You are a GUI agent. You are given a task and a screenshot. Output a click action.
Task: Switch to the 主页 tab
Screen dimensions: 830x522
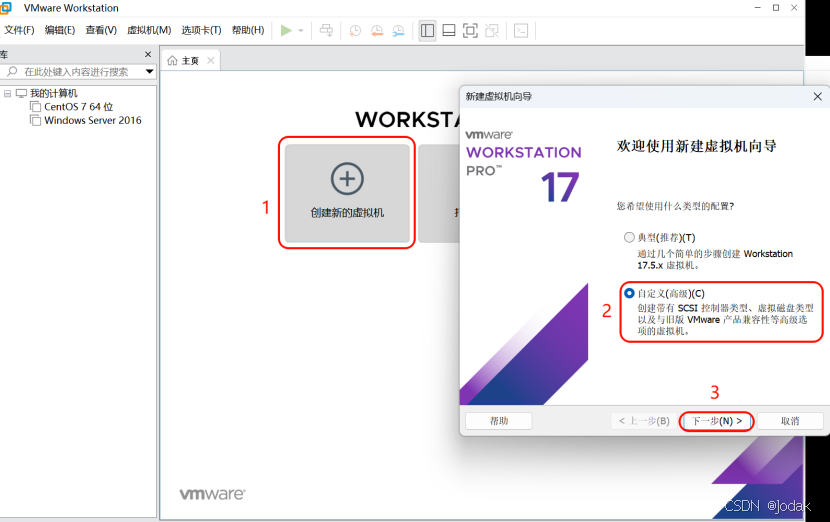[x=190, y=61]
